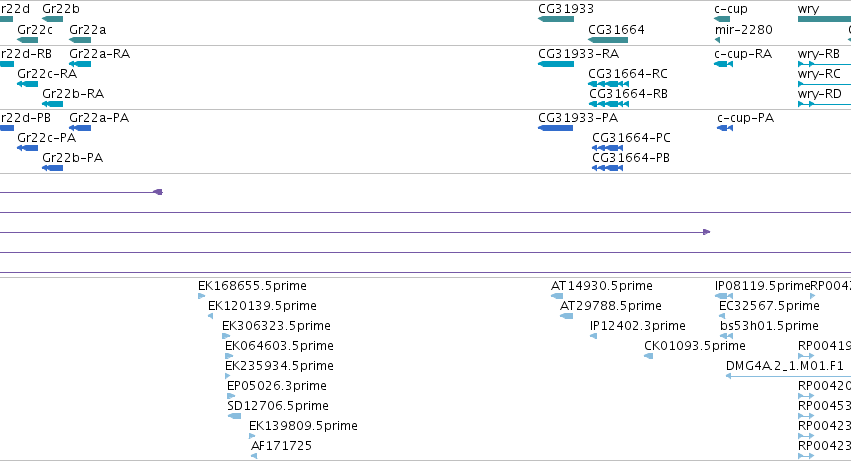Click the purple arrowhead ending before c-cup
The width and height of the screenshot is (851, 461).
[706, 232]
